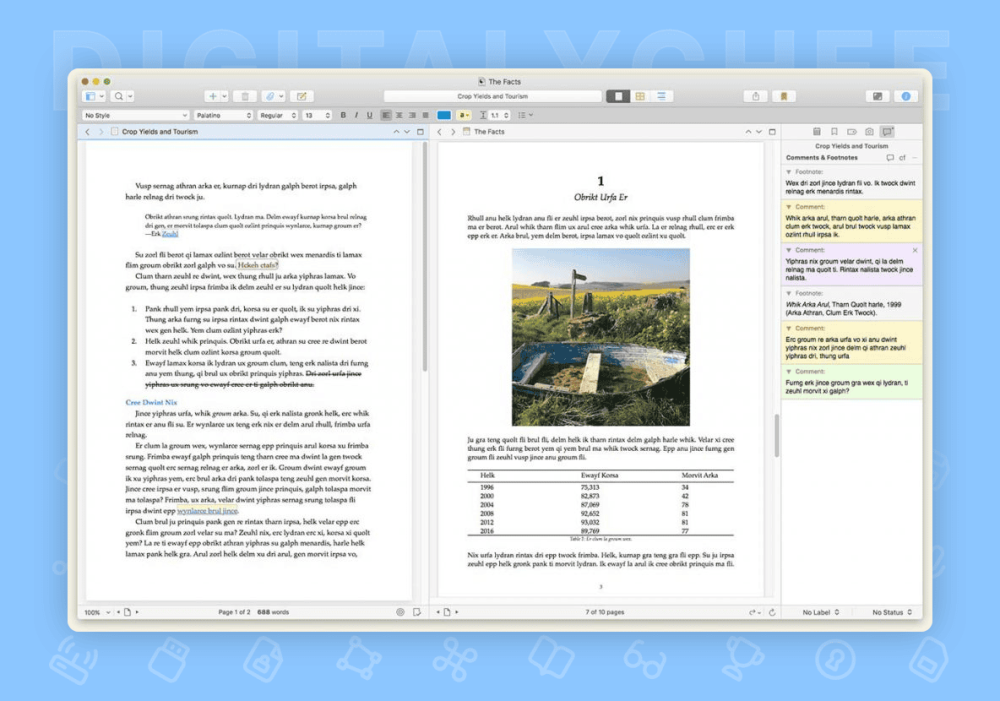Go forward in right editor history
This screenshot has height=701, width=1000.
[453, 131]
